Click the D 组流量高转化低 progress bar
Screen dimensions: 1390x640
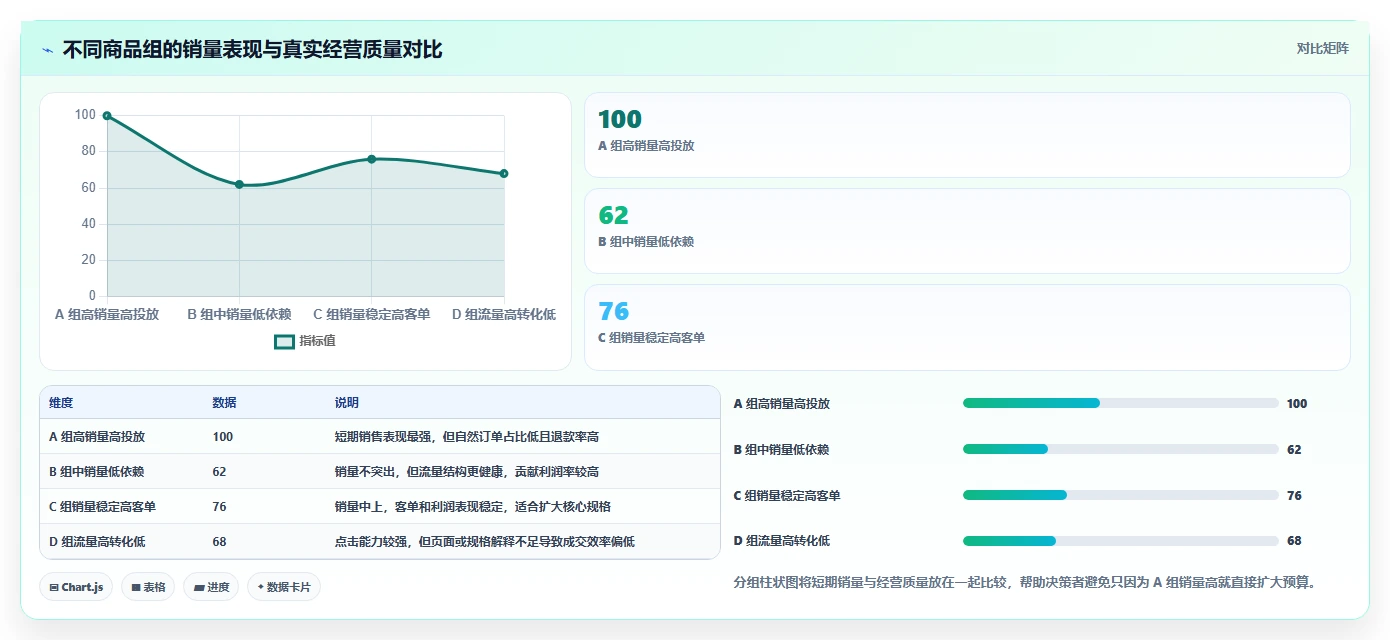[1120, 541]
